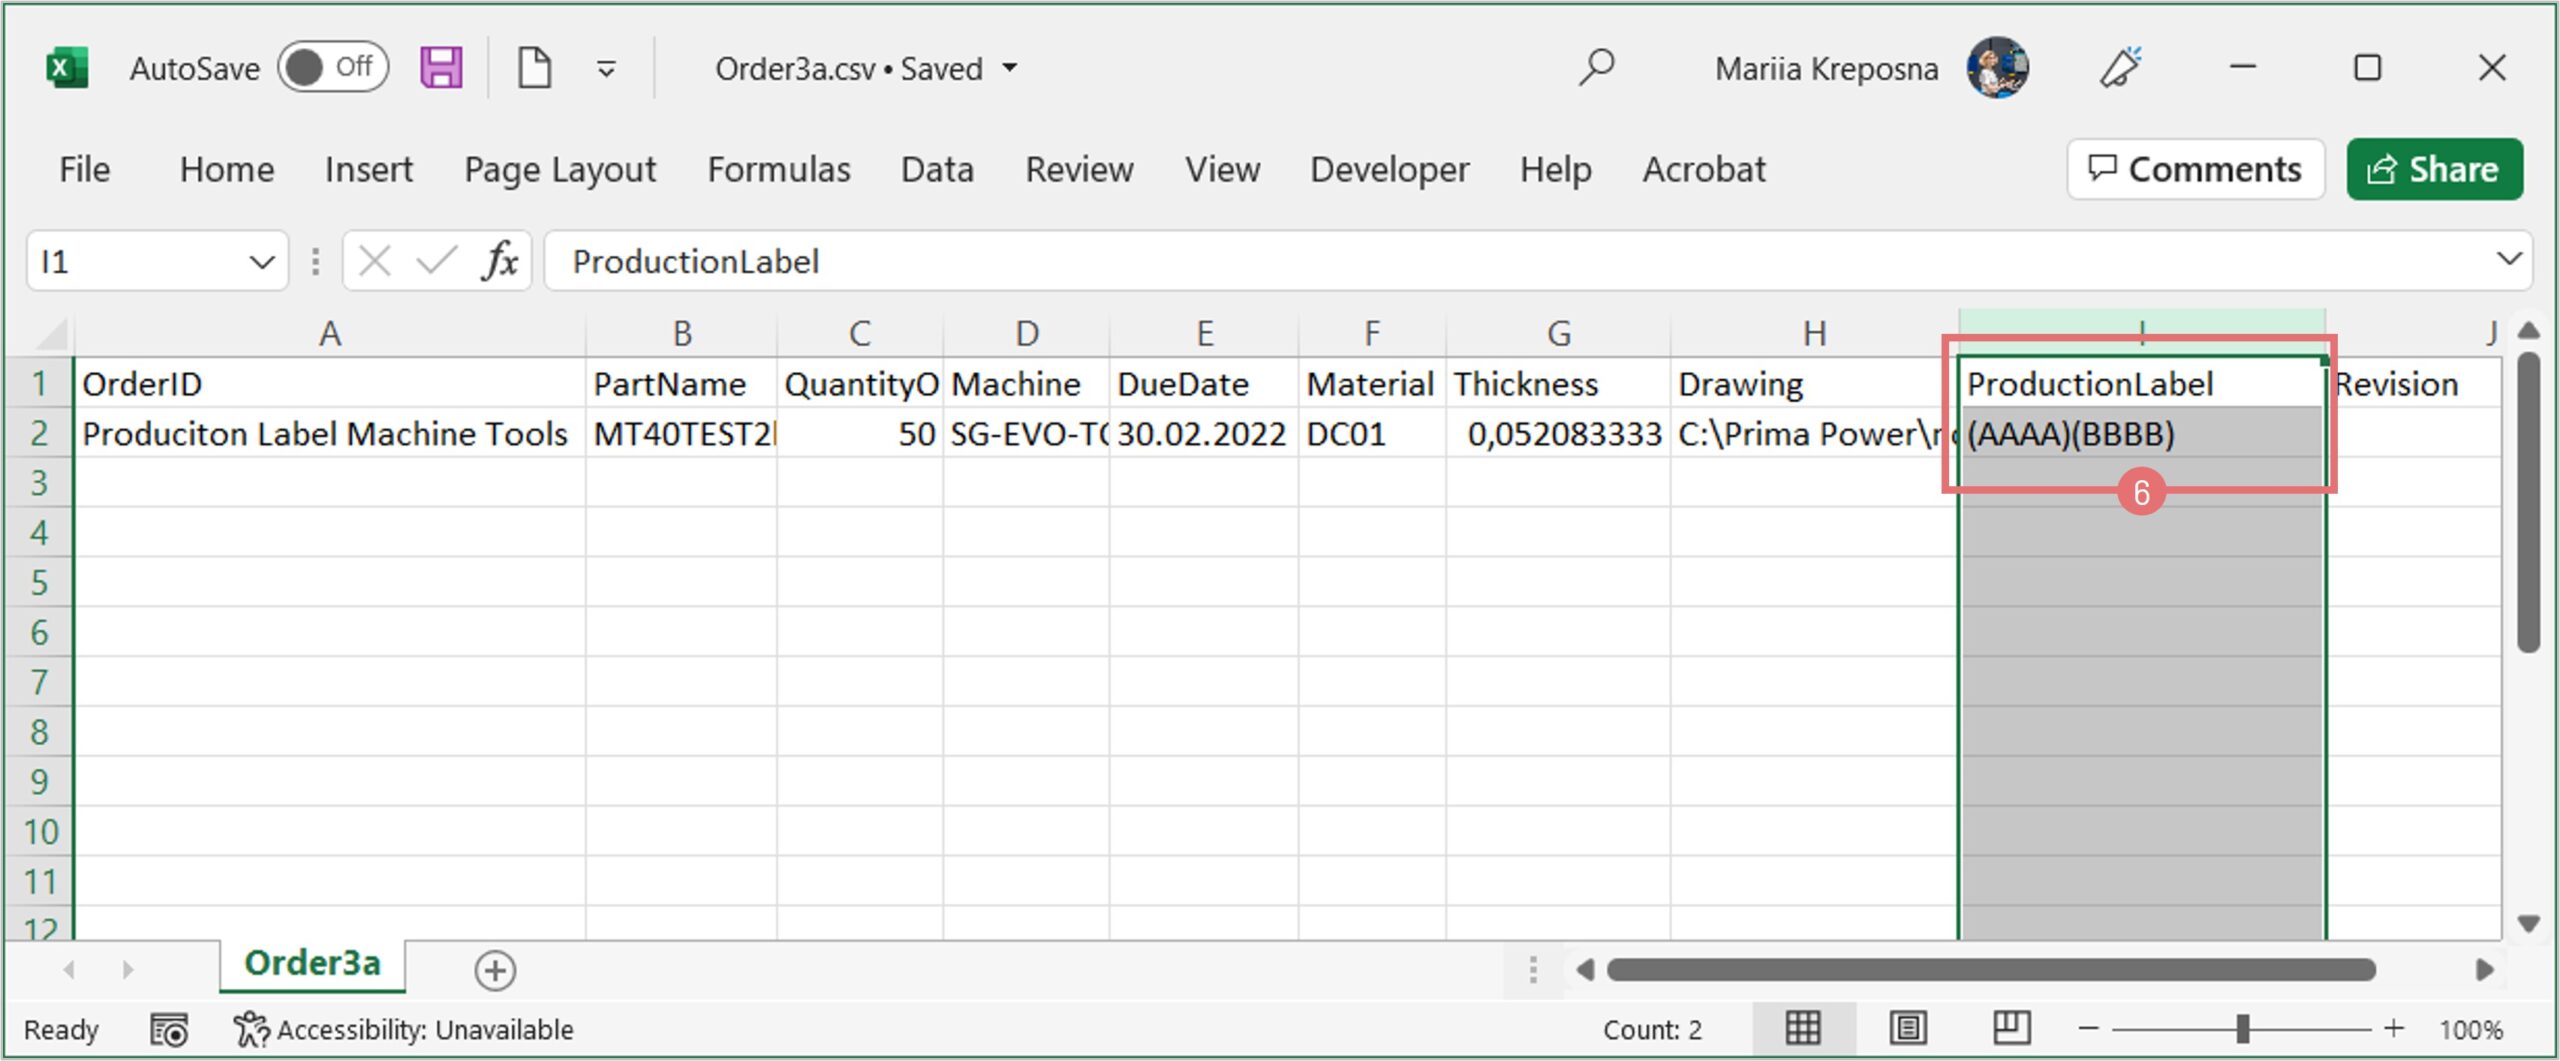Image resolution: width=2560 pixels, height=1061 pixels.
Task: Click the New document icon
Action: 534,68
